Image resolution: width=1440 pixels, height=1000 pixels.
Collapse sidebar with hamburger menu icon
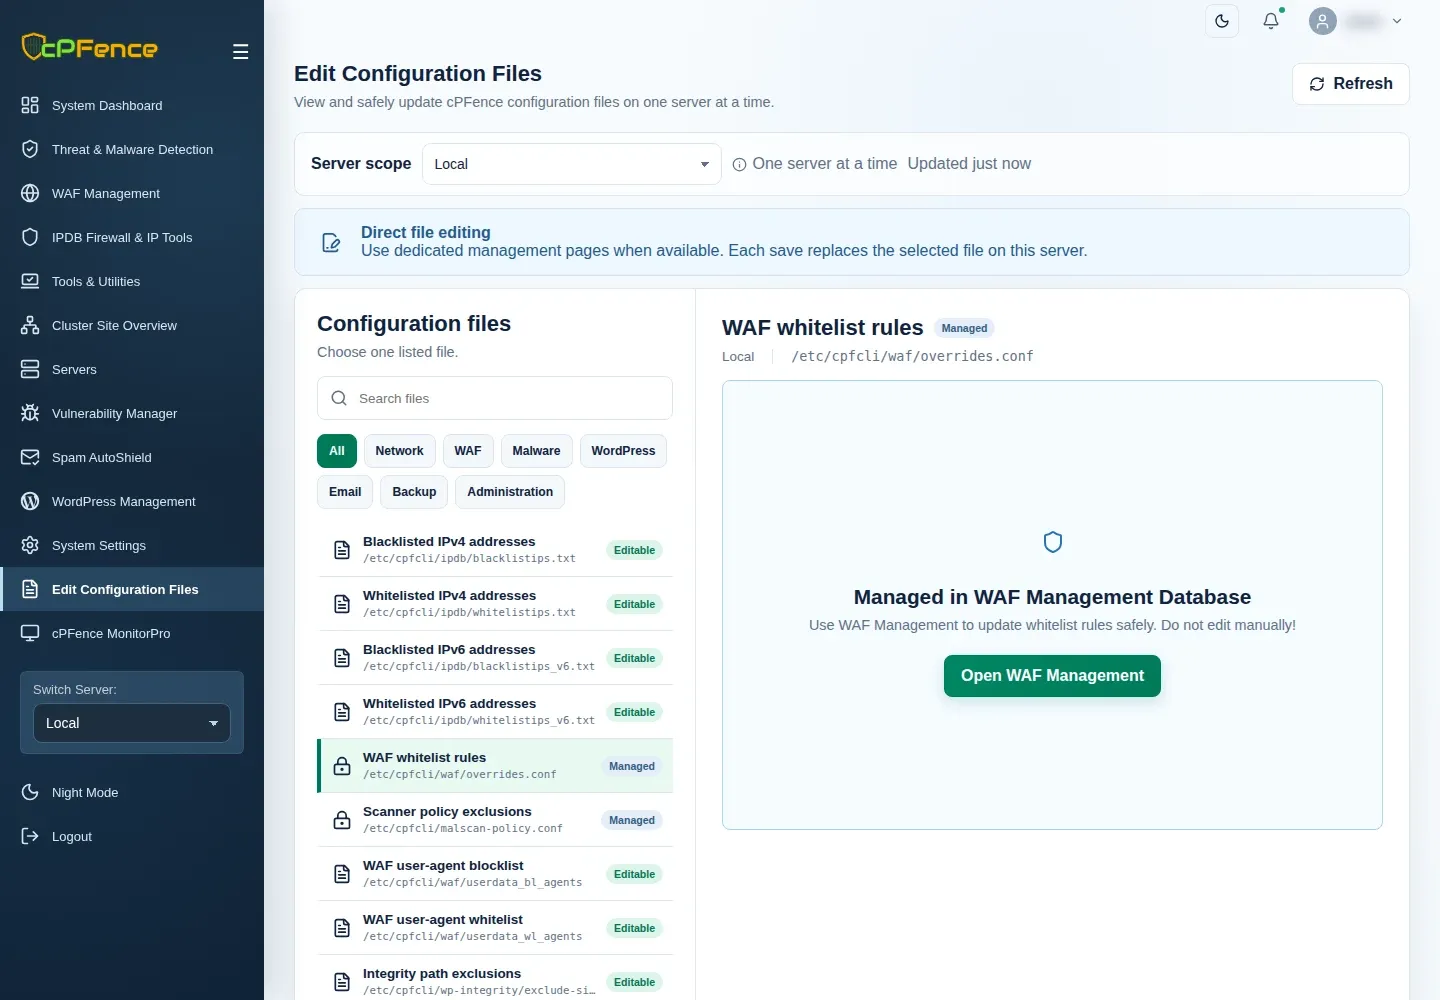(x=240, y=52)
